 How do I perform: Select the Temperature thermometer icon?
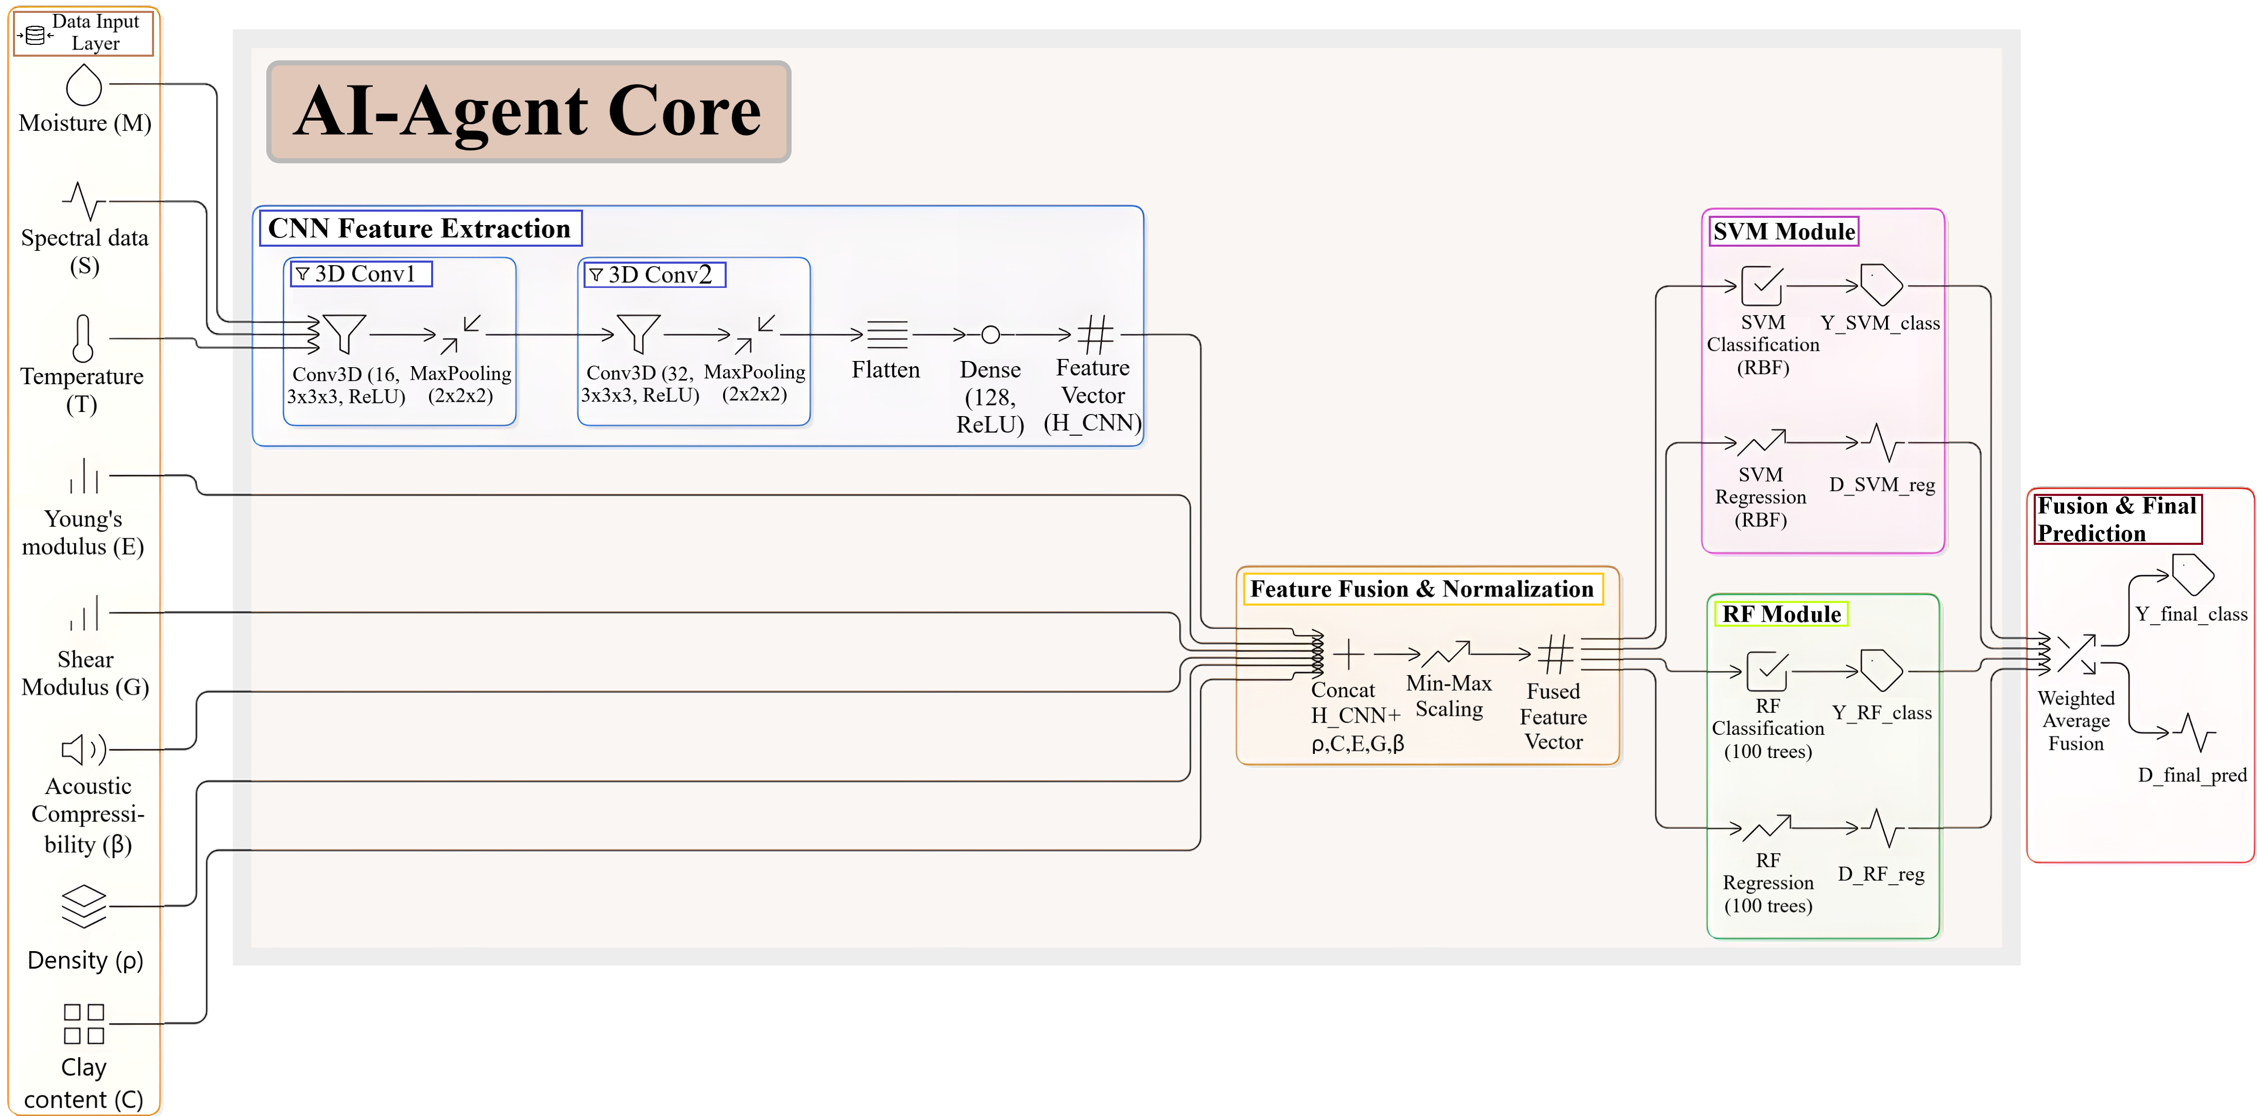83,338
